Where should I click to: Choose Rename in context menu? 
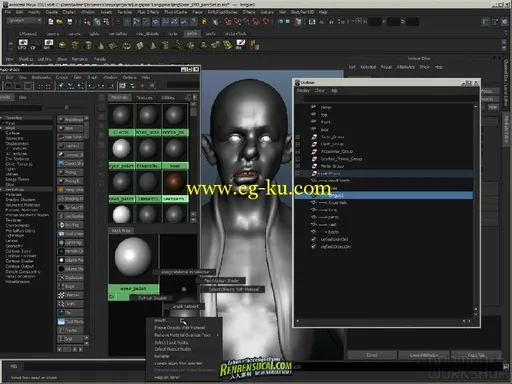pos(162,356)
